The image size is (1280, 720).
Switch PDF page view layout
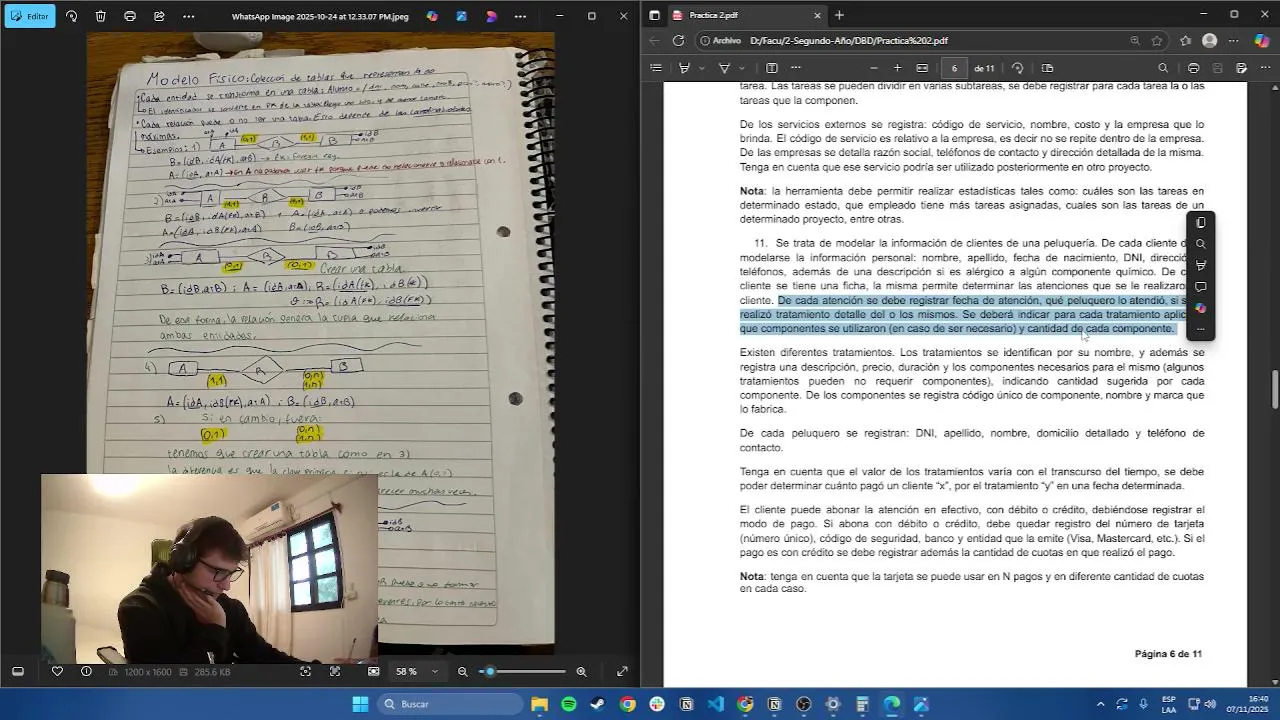point(1047,68)
